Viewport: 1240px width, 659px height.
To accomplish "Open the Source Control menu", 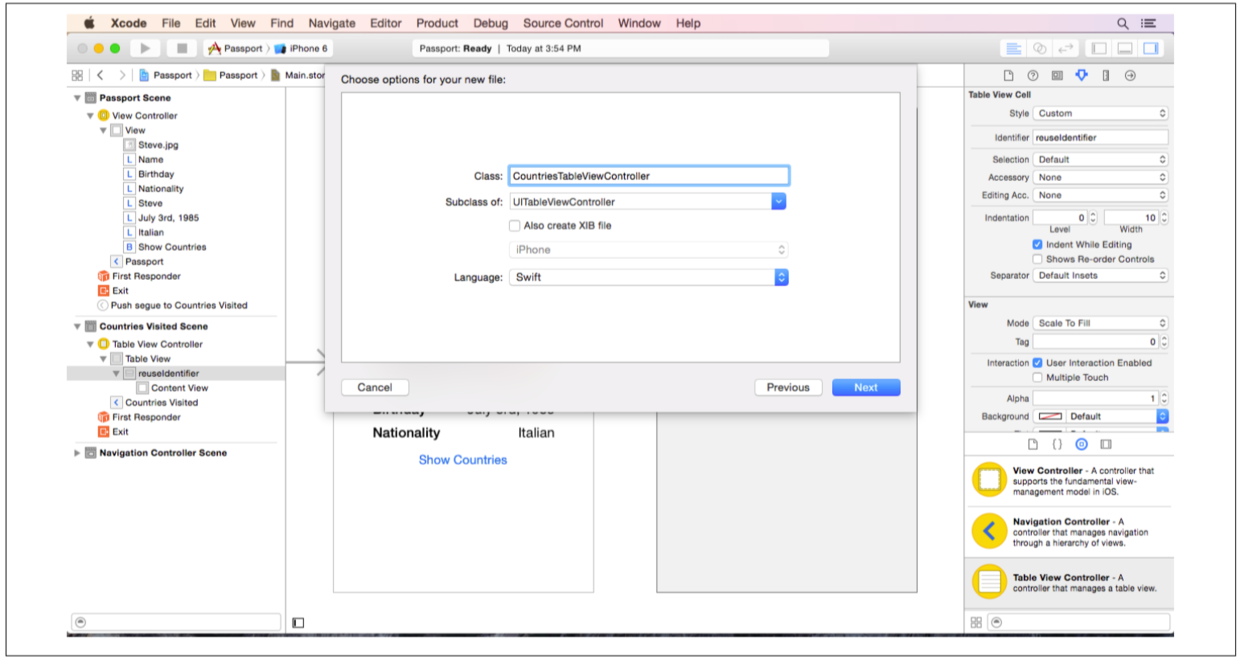I will pos(564,23).
